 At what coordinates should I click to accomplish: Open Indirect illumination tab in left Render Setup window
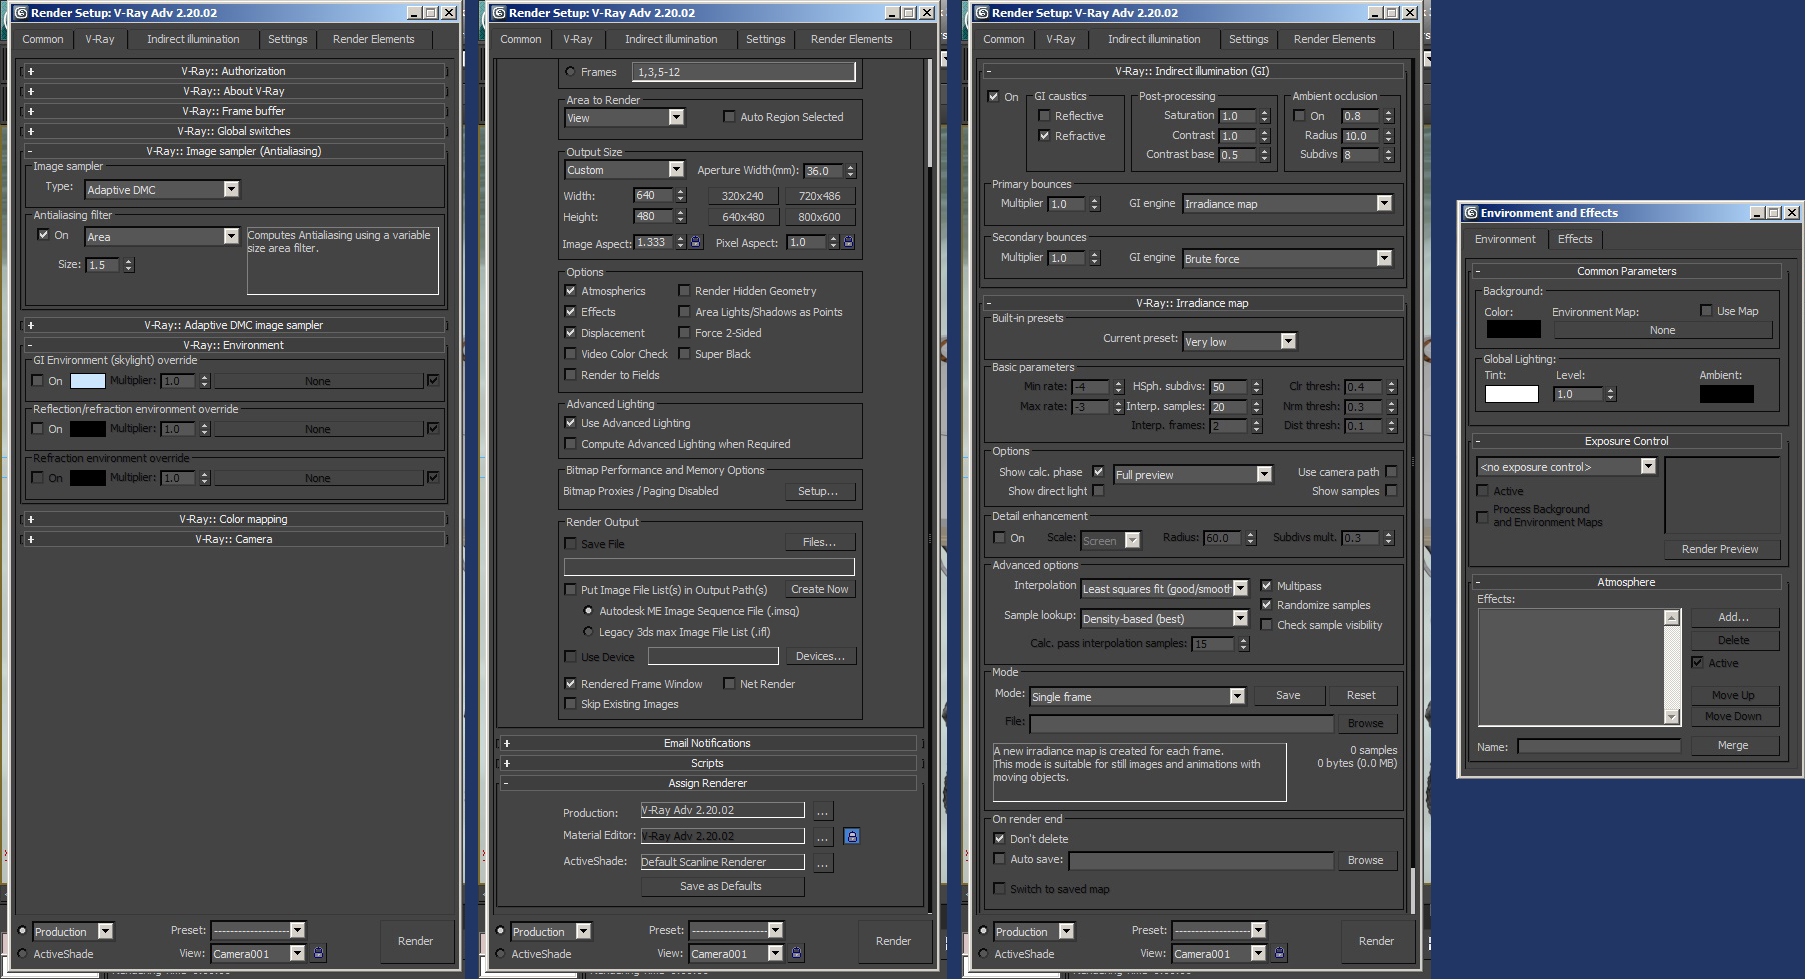193,39
